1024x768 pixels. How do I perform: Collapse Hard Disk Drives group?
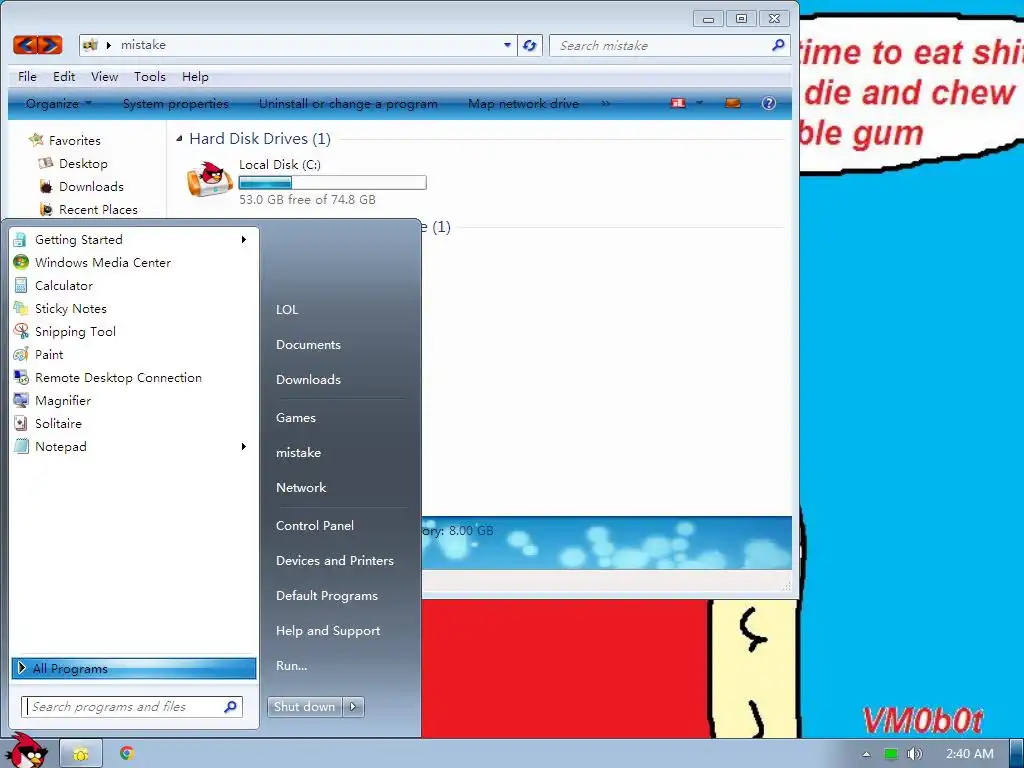click(180, 138)
